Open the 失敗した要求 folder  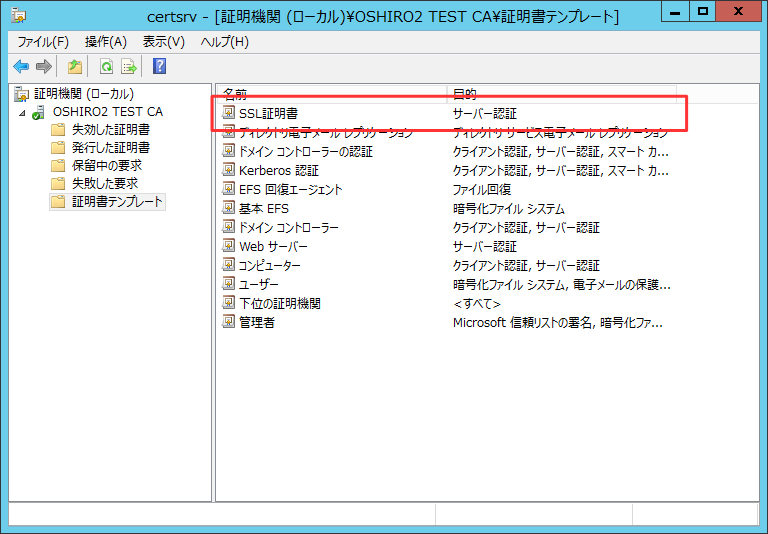(x=105, y=184)
